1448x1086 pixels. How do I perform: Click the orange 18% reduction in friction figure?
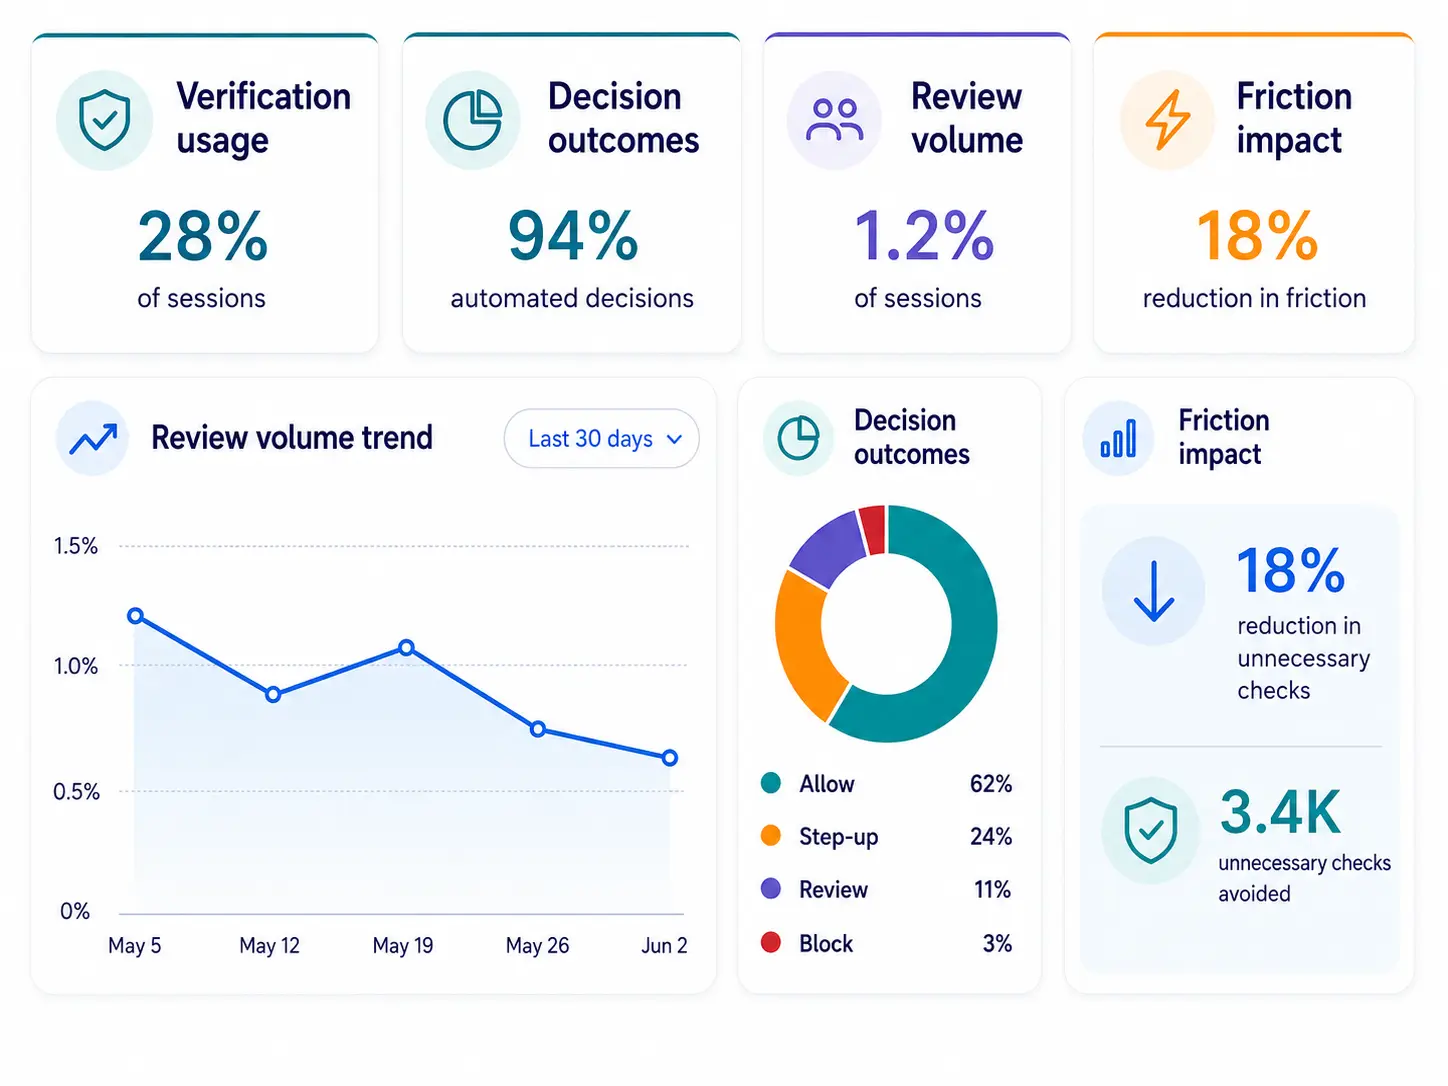[1257, 236]
